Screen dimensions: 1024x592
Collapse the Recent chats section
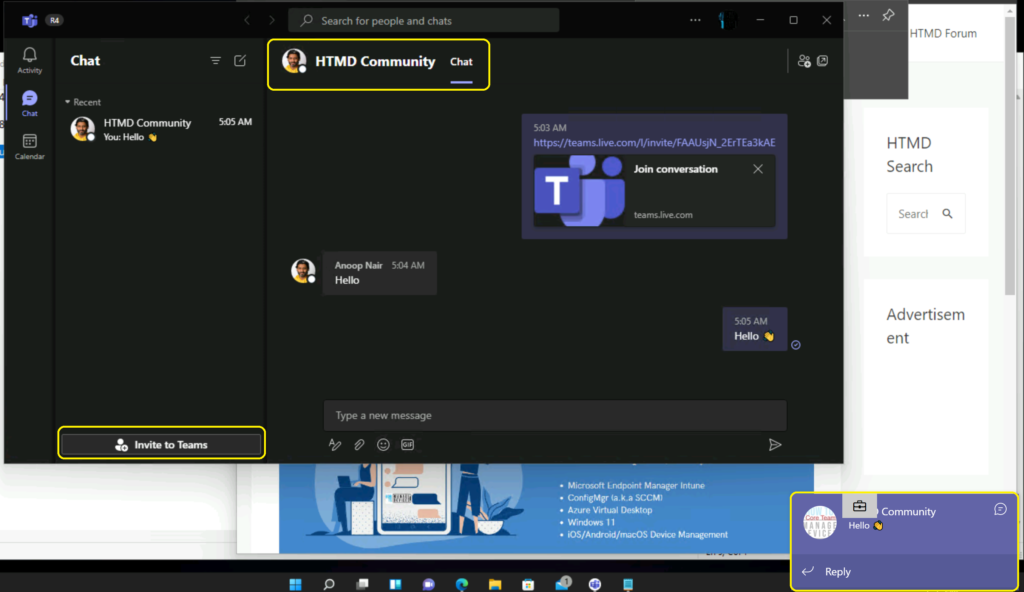pyautogui.click(x=83, y=103)
